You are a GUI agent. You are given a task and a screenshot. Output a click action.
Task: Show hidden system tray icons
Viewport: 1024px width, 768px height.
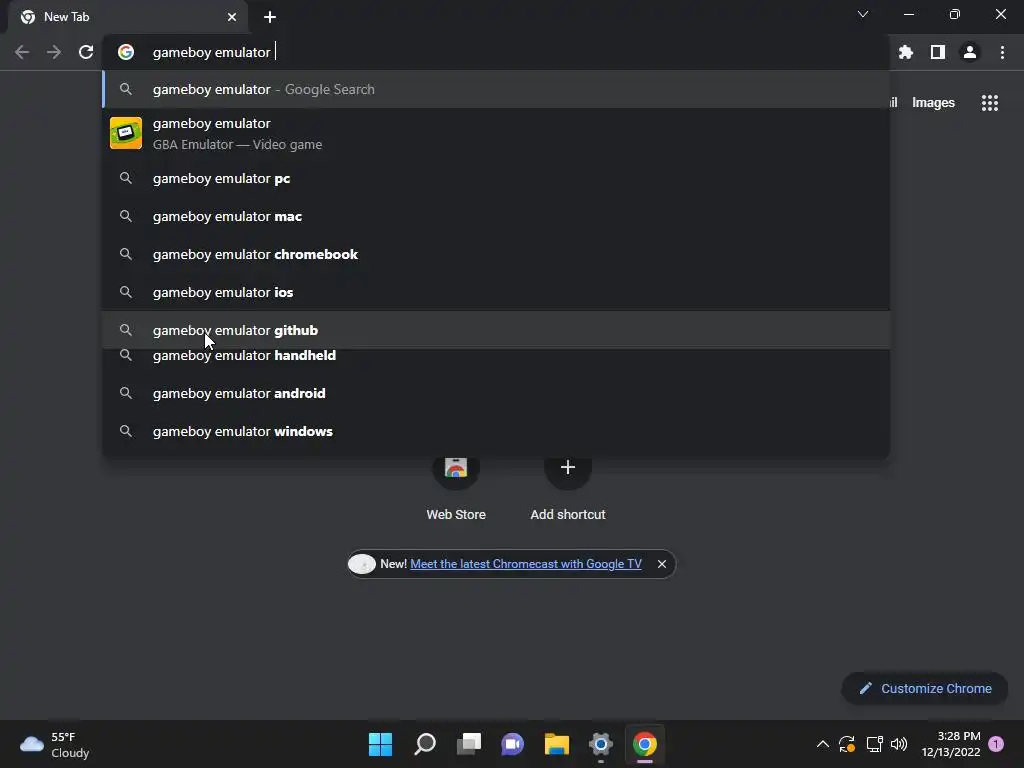click(823, 744)
